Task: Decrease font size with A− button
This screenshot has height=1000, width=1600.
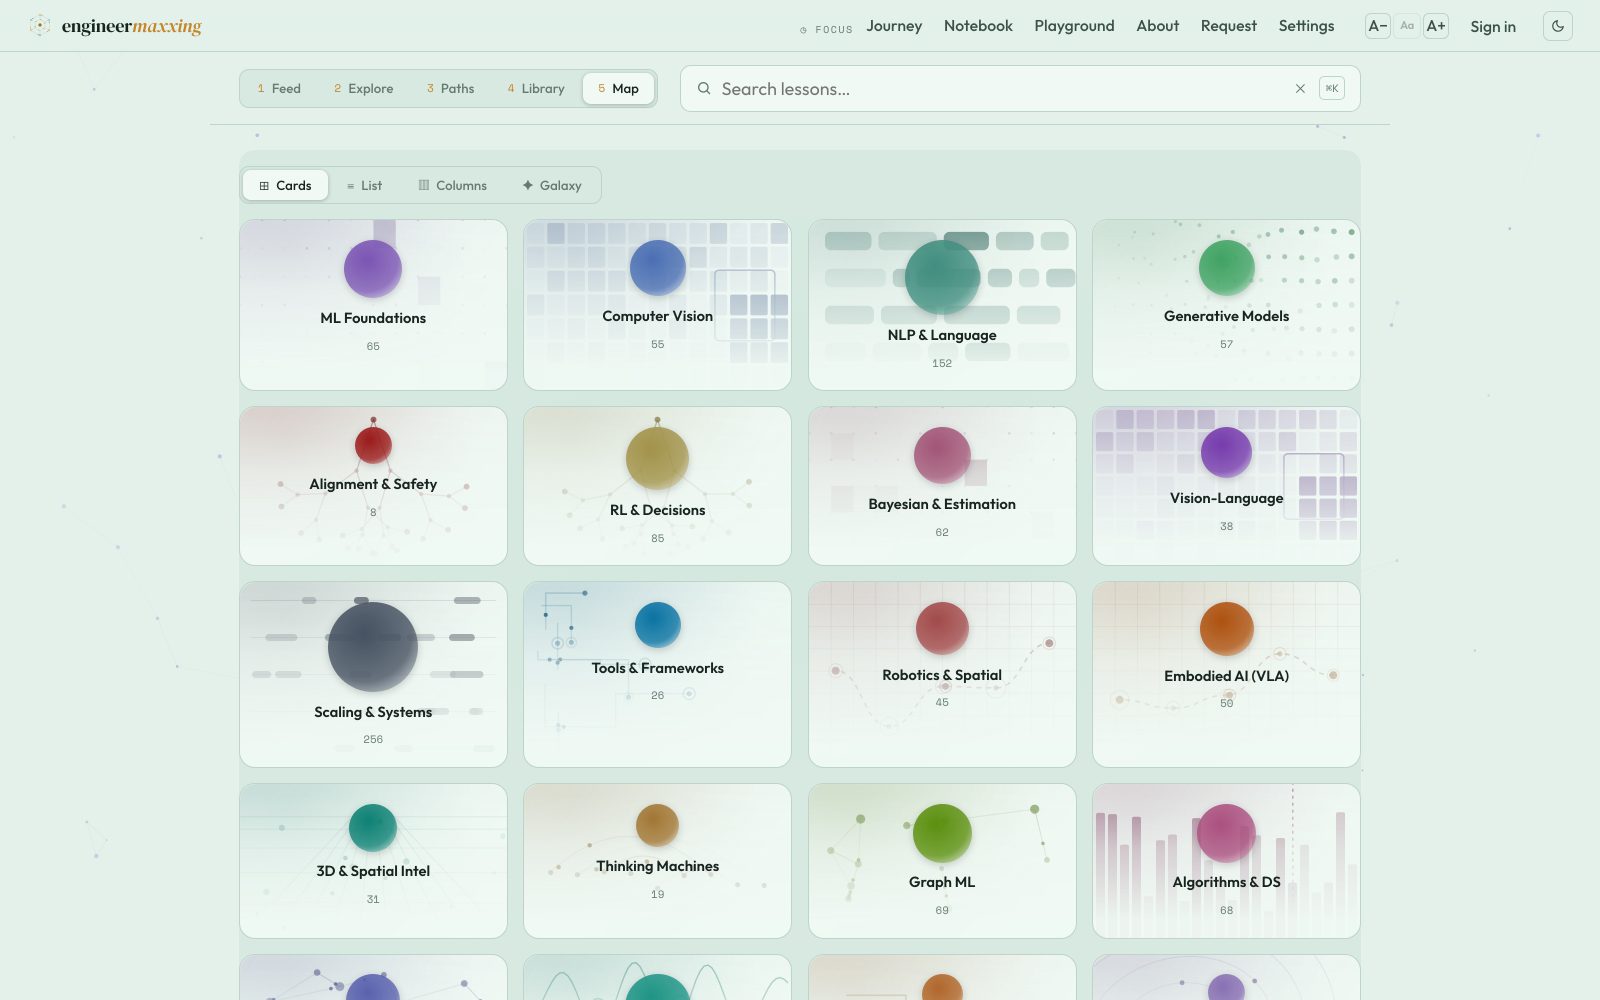Action: pos(1378,26)
